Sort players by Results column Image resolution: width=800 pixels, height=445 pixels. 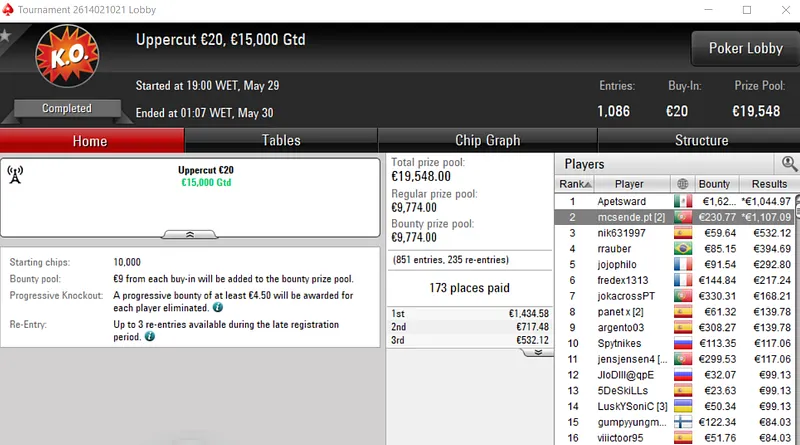coord(769,184)
